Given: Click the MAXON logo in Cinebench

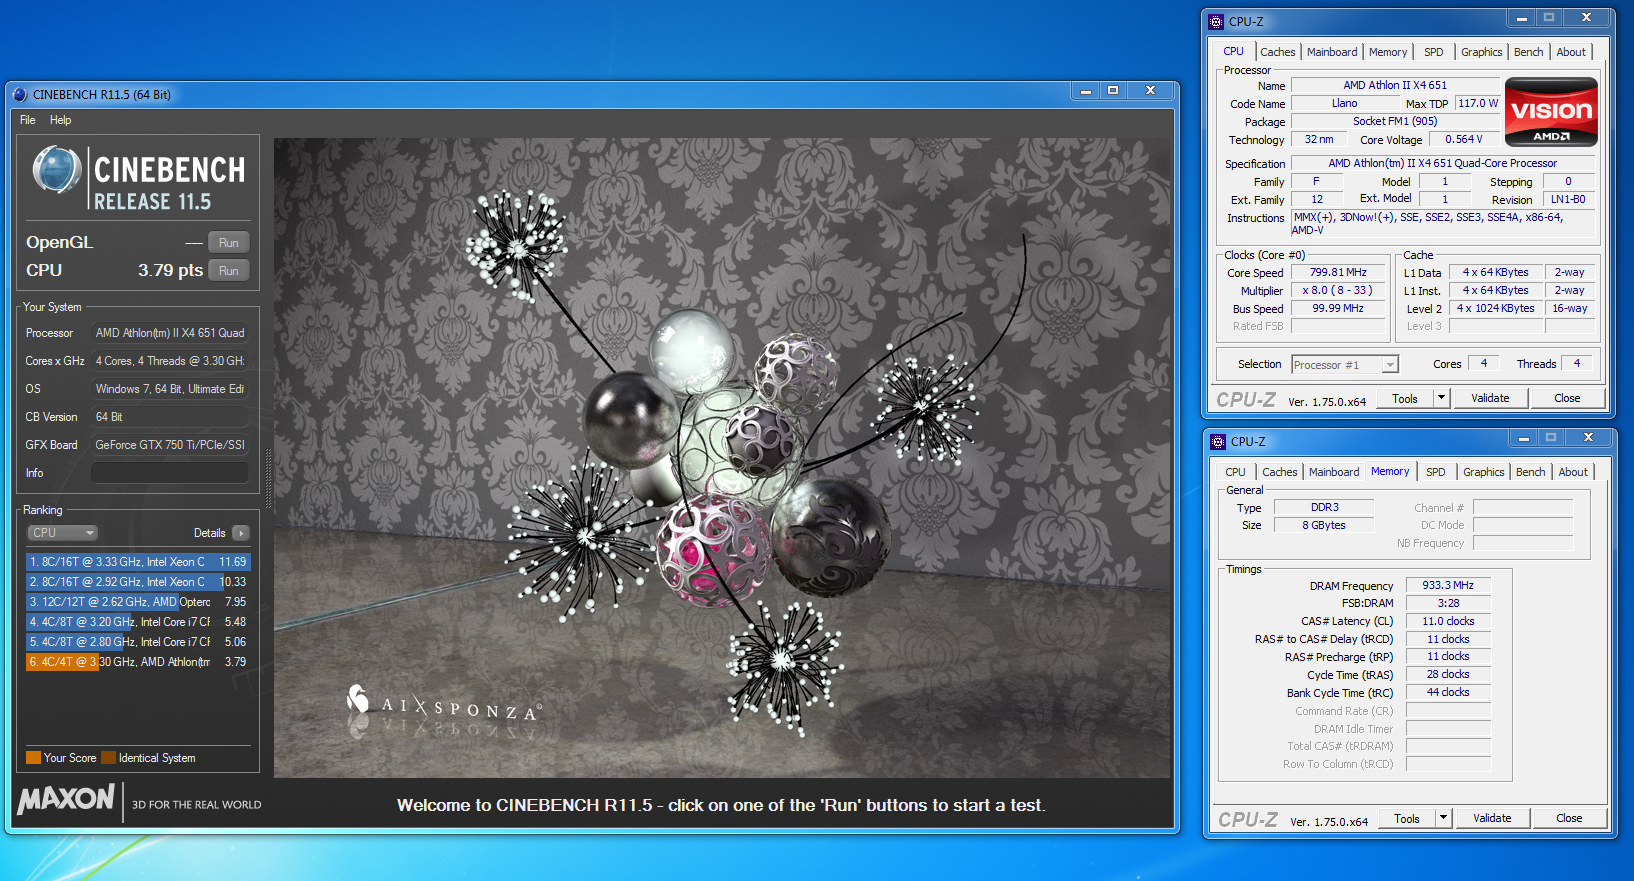Looking at the screenshot, I should (x=66, y=799).
